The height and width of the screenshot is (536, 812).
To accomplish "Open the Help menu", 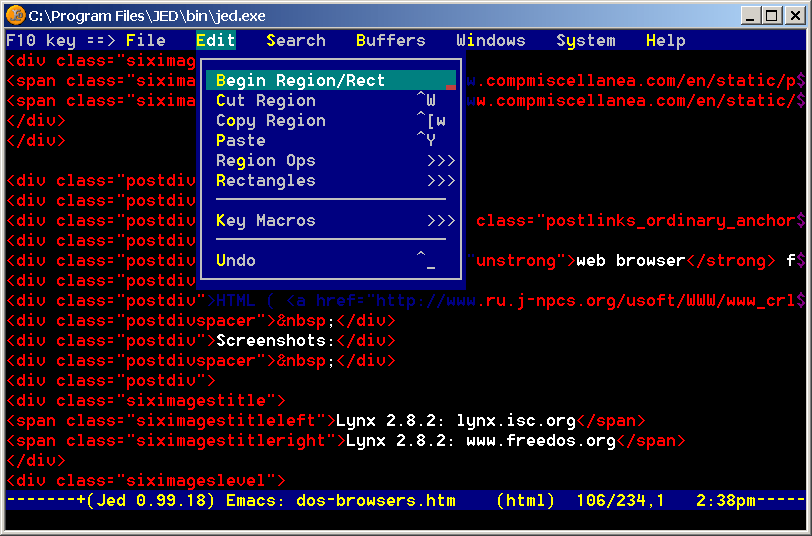I will [666, 41].
